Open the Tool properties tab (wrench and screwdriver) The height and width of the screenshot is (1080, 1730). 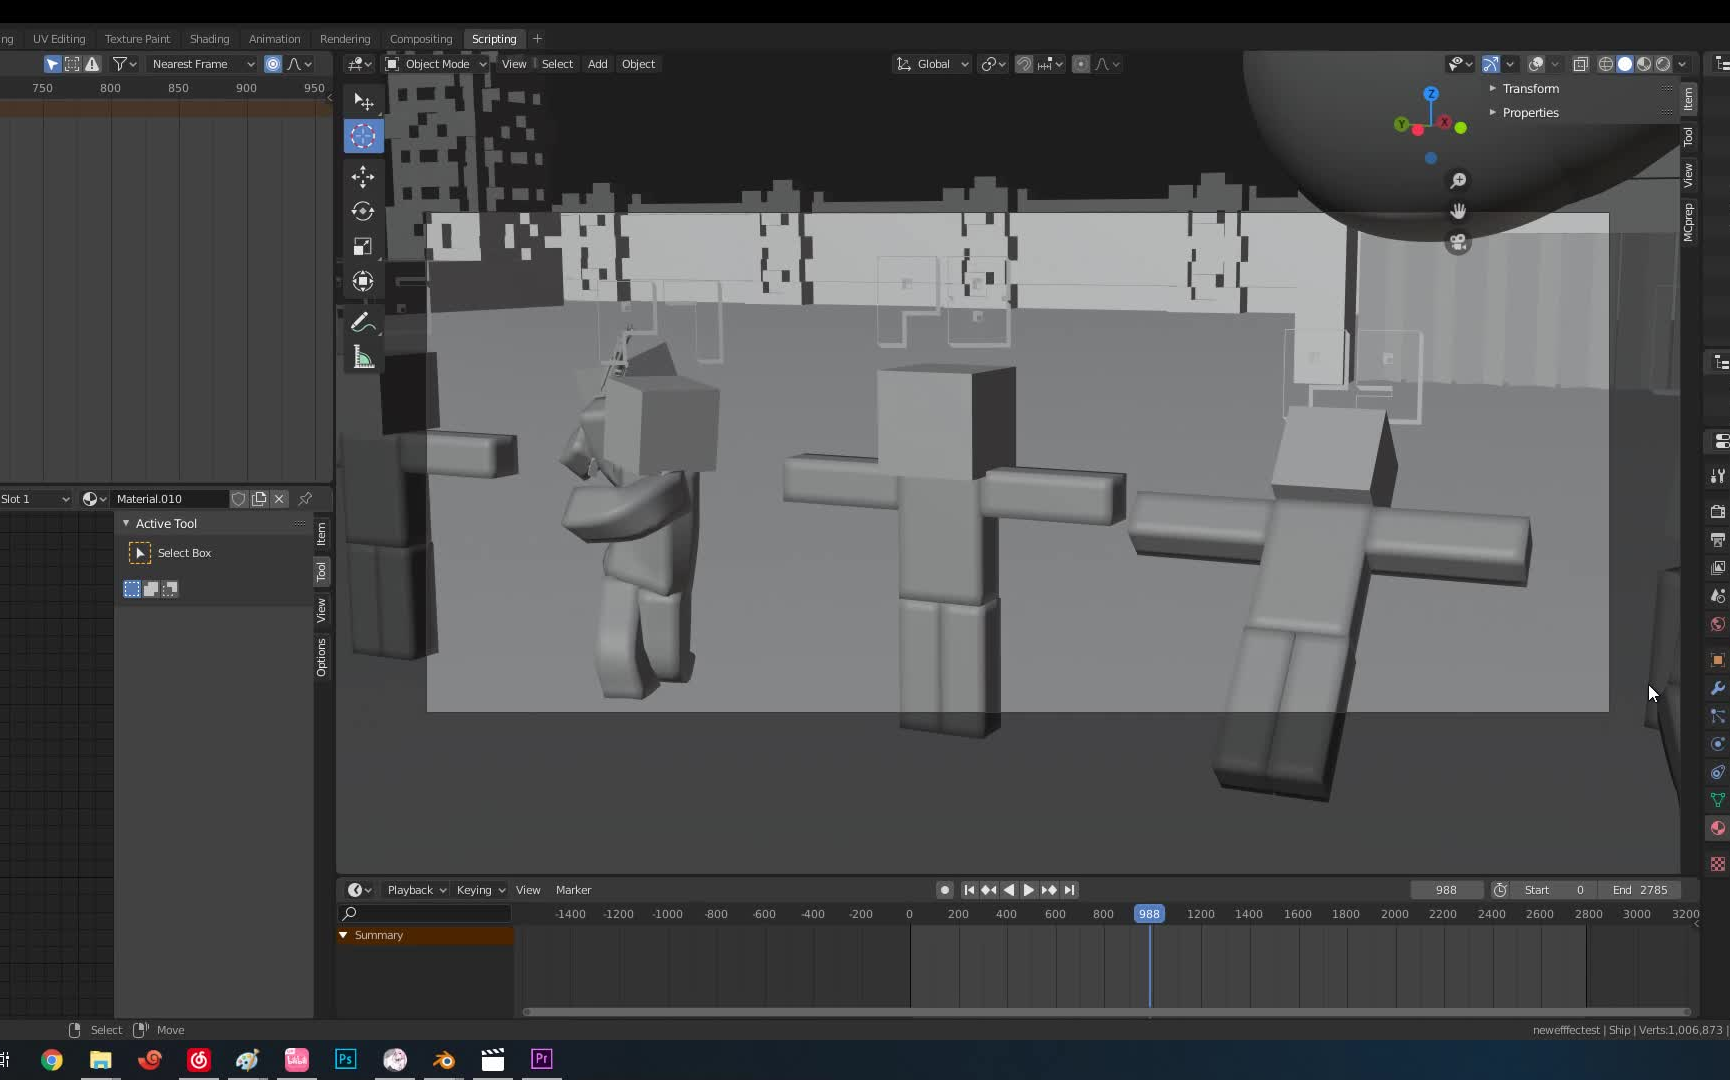click(1718, 476)
